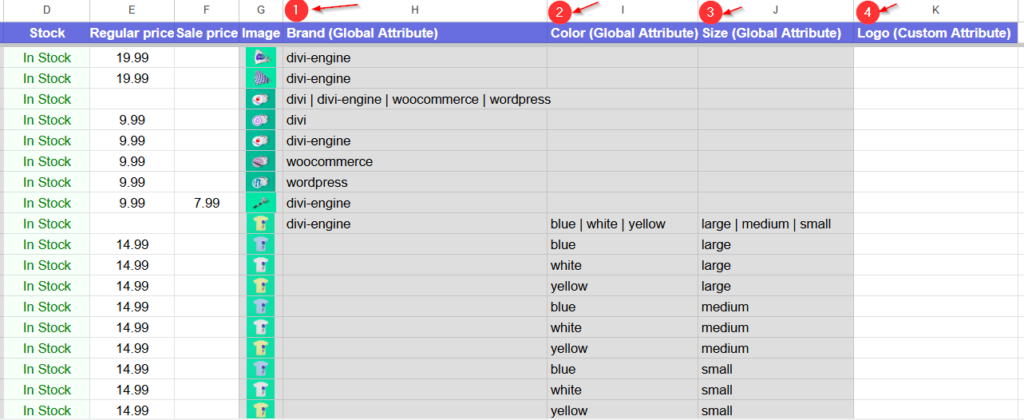Select 9.99 price in the woocommerce row
1024x420 pixels.
132,161
